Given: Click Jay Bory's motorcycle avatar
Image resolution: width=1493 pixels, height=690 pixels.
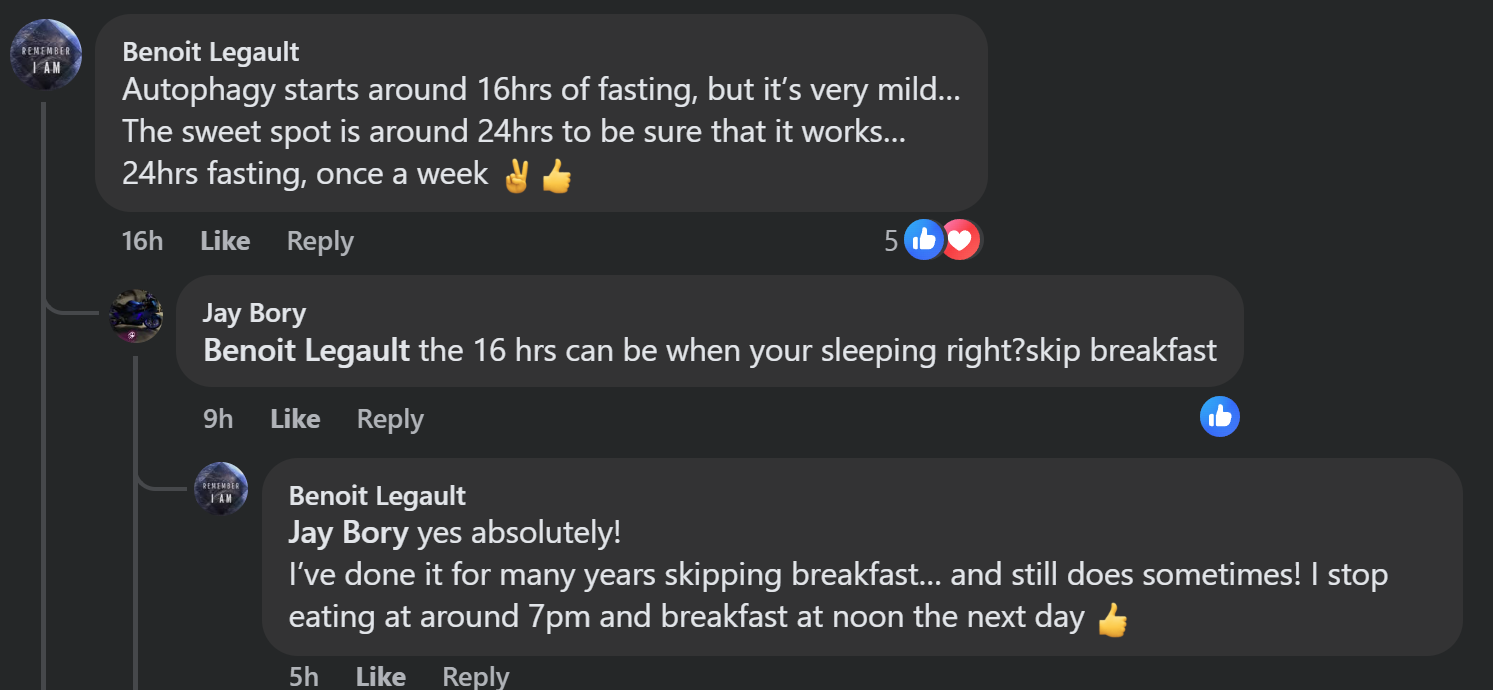Looking at the screenshot, I should 136,316.
